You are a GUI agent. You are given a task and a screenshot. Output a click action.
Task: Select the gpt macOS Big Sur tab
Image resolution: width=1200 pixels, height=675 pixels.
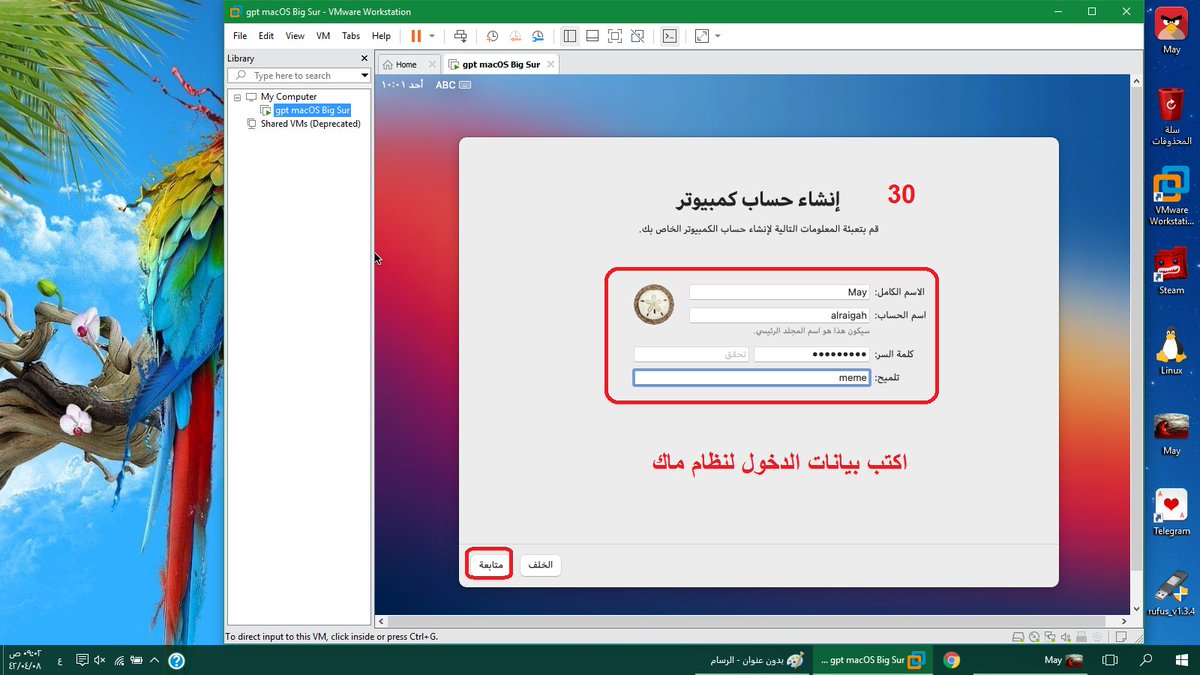pos(501,64)
